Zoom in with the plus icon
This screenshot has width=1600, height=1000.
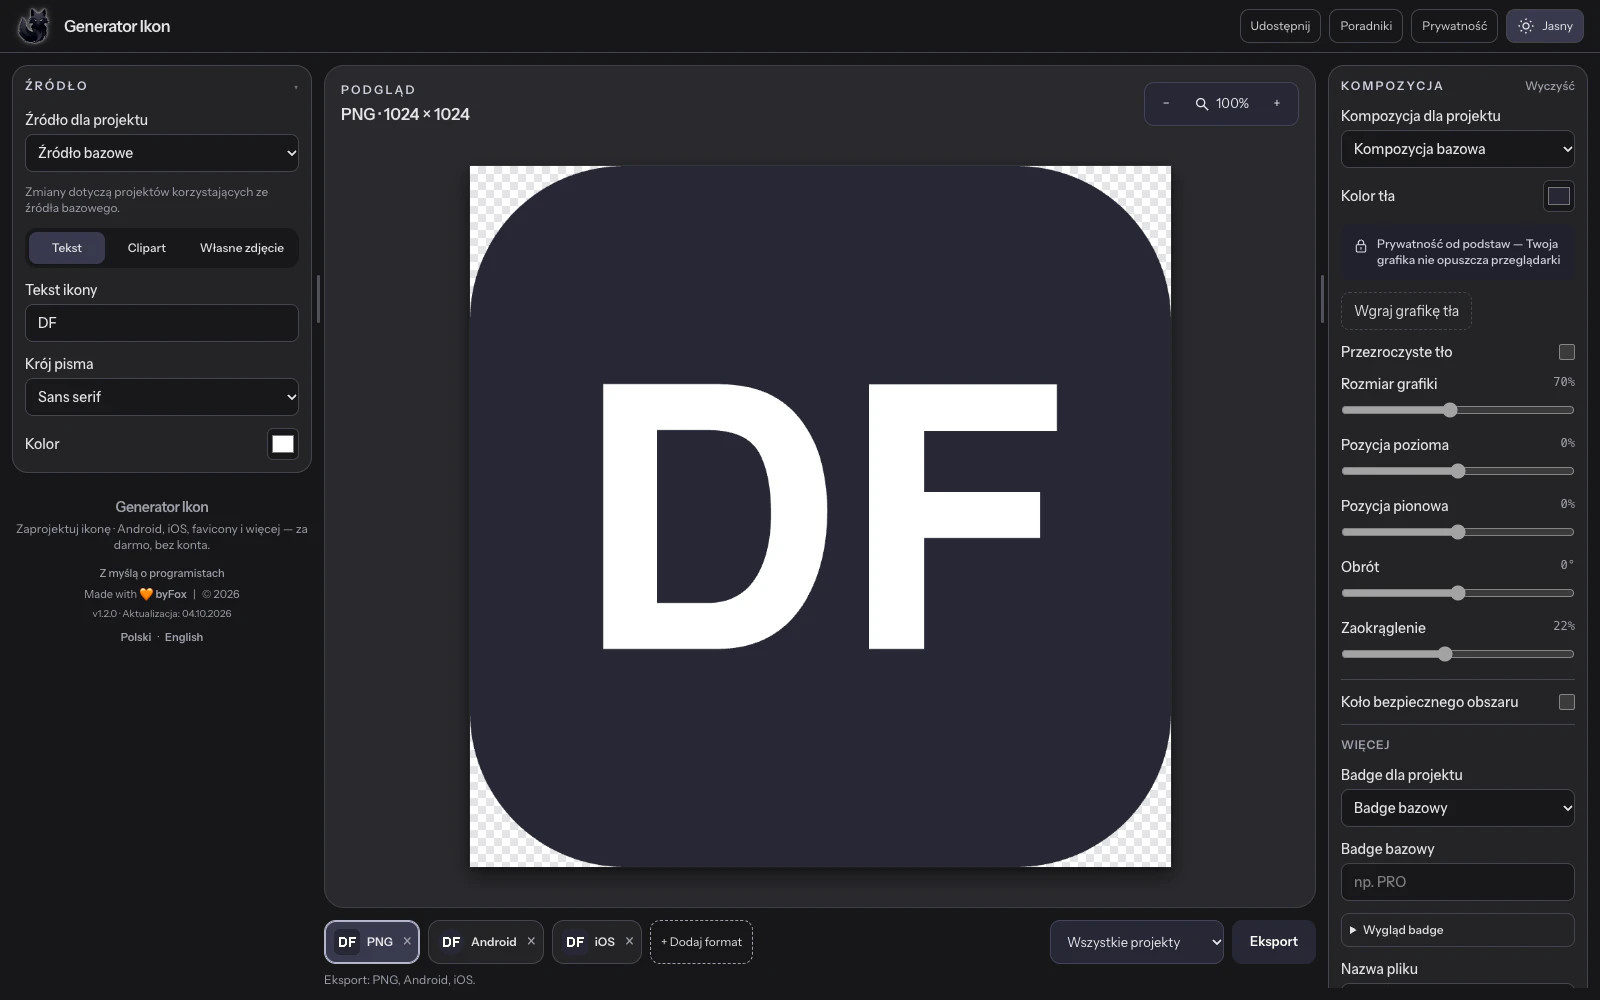click(1277, 103)
